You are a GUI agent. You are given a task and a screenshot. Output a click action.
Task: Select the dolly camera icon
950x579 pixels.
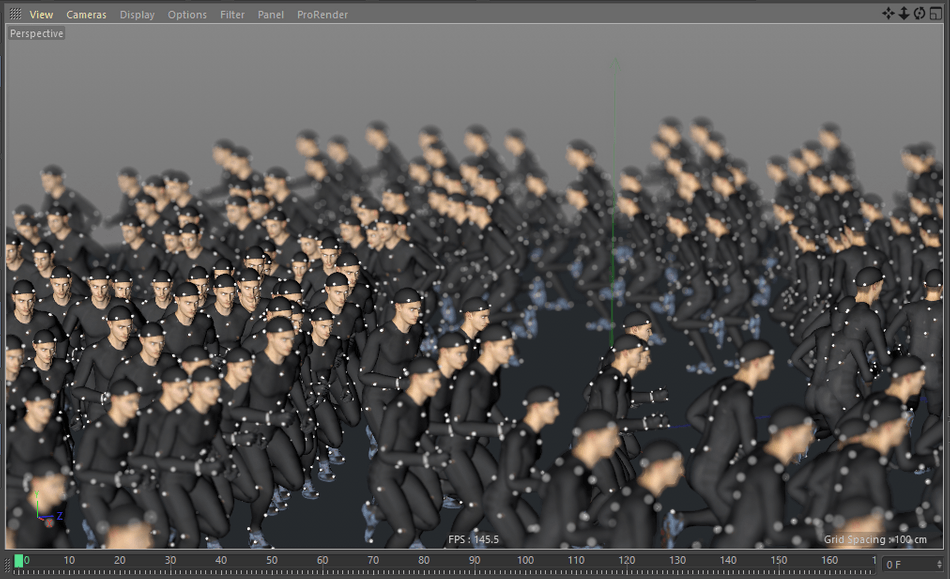point(904,13)
